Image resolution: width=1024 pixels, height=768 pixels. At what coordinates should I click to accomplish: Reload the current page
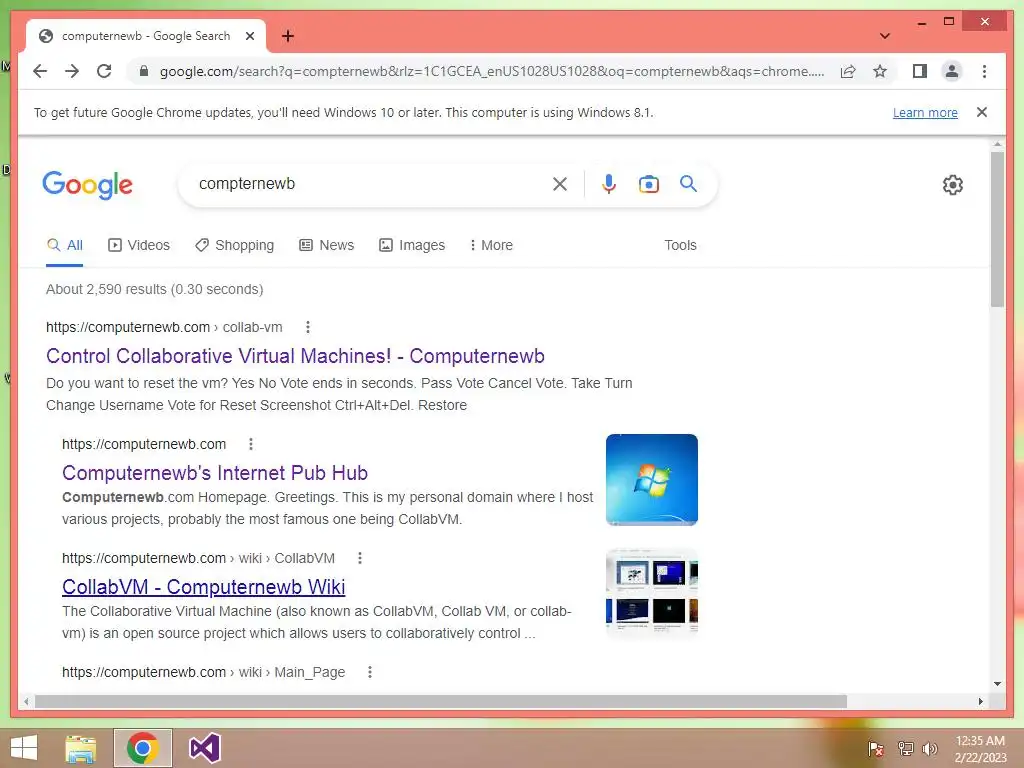click(x=104, y=71)
